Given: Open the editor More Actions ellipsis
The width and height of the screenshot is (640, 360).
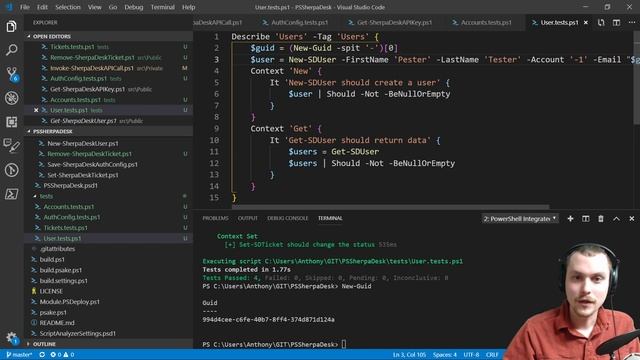Looking at the screenshot, I should point(632,22).
